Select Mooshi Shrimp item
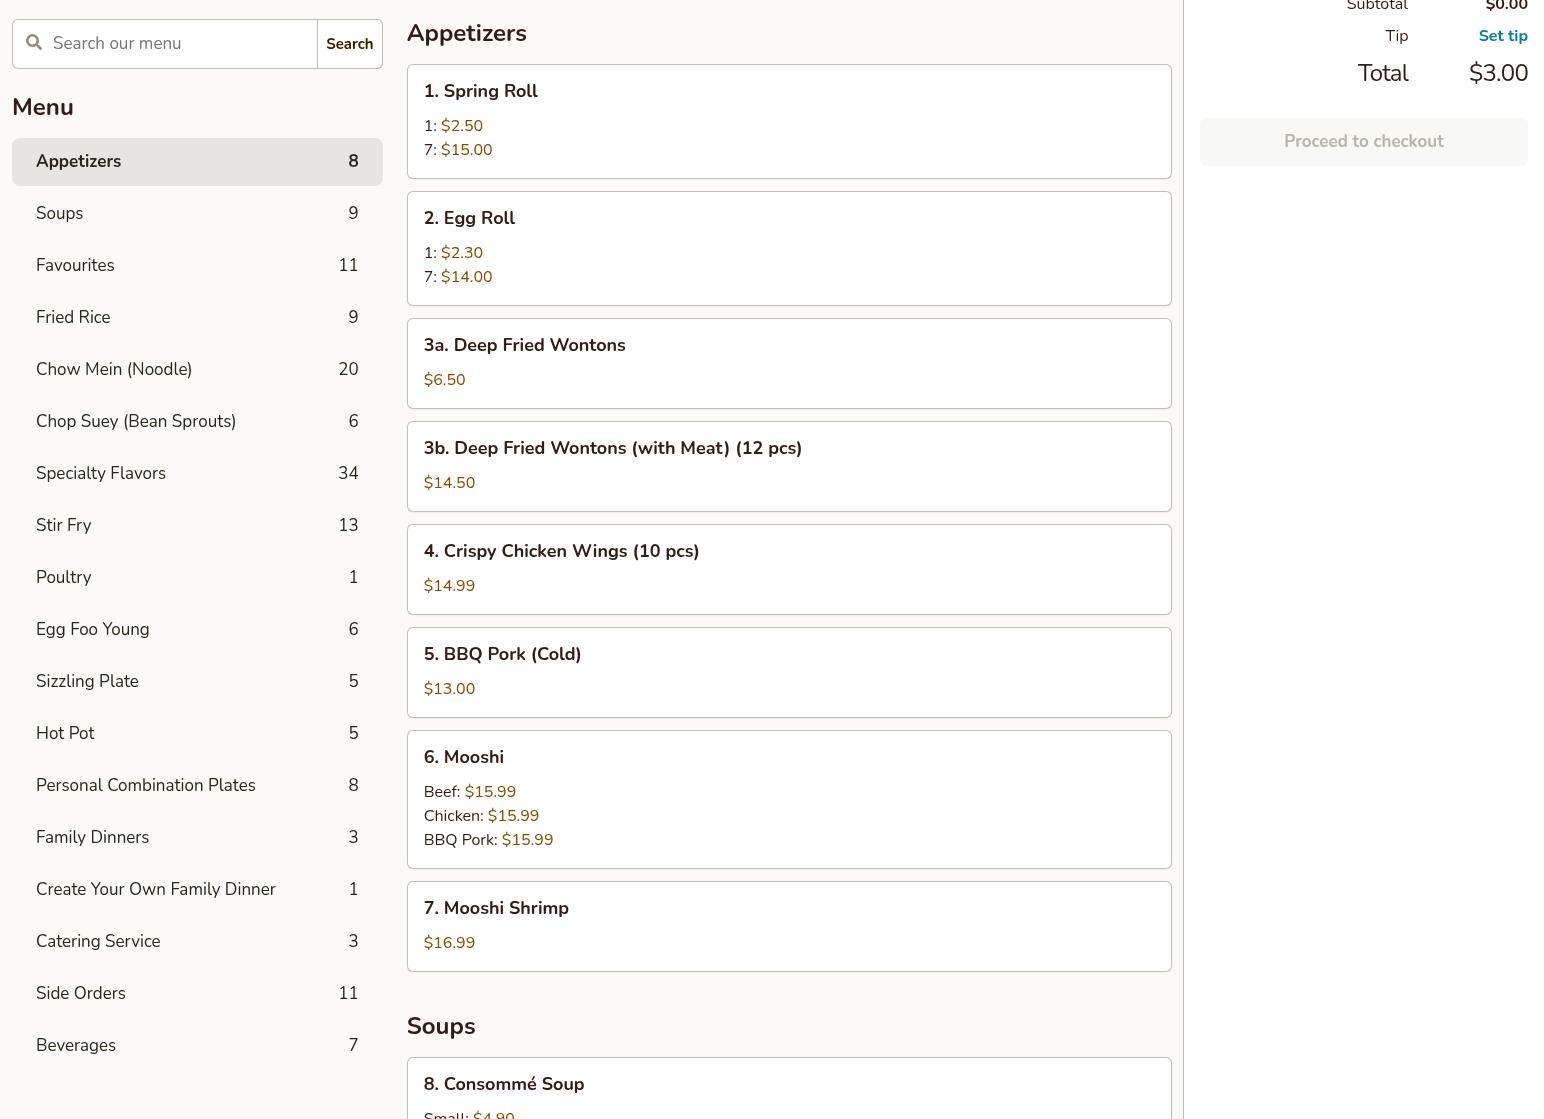Image resolution: width=1544 pixels, height=1119 pixels. [x=788, y=926]
